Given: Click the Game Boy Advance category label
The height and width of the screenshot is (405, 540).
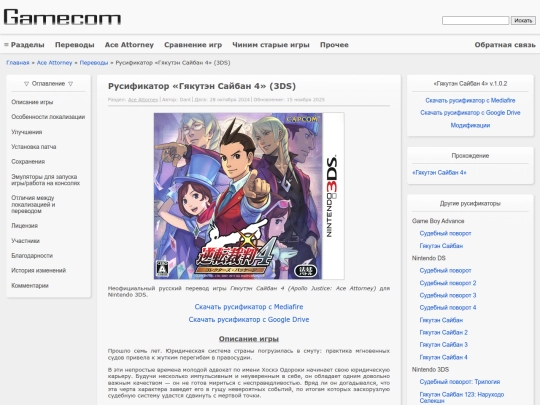Looking at the screenshot, I should tap(438, 221).
